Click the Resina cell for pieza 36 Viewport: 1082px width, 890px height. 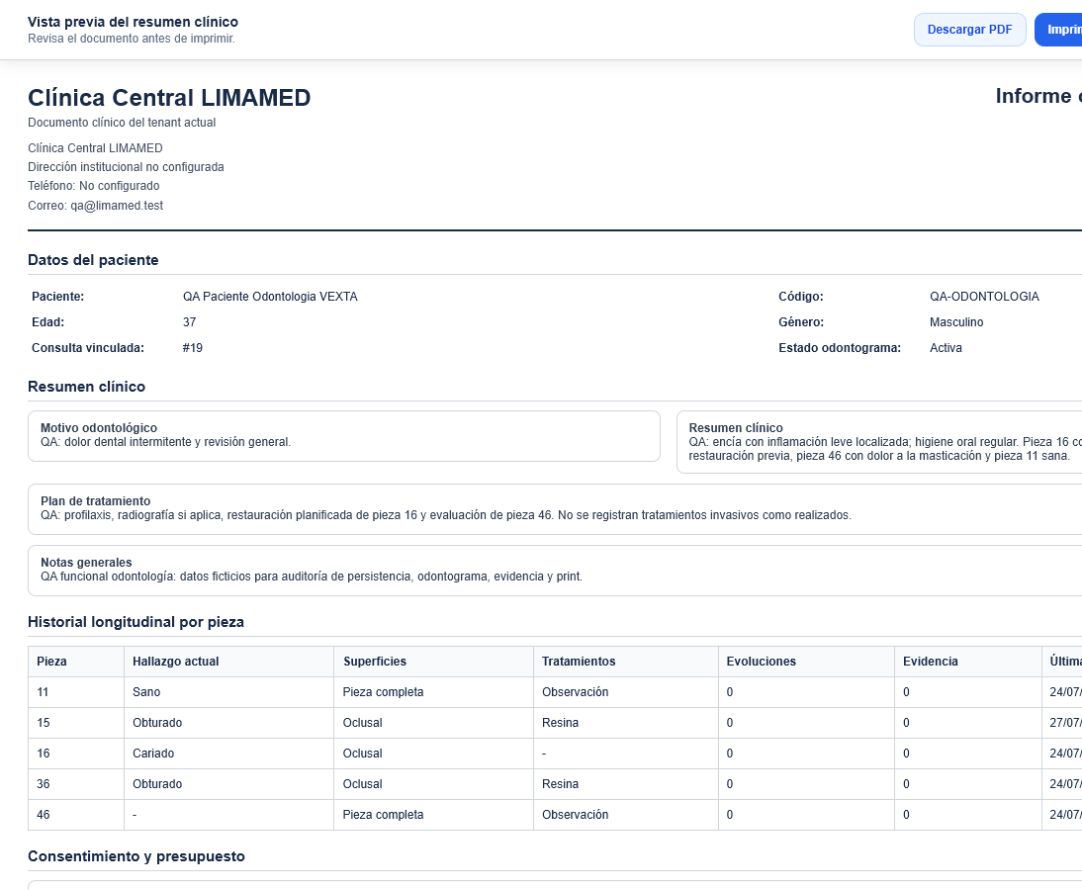(x=625, y=784)
